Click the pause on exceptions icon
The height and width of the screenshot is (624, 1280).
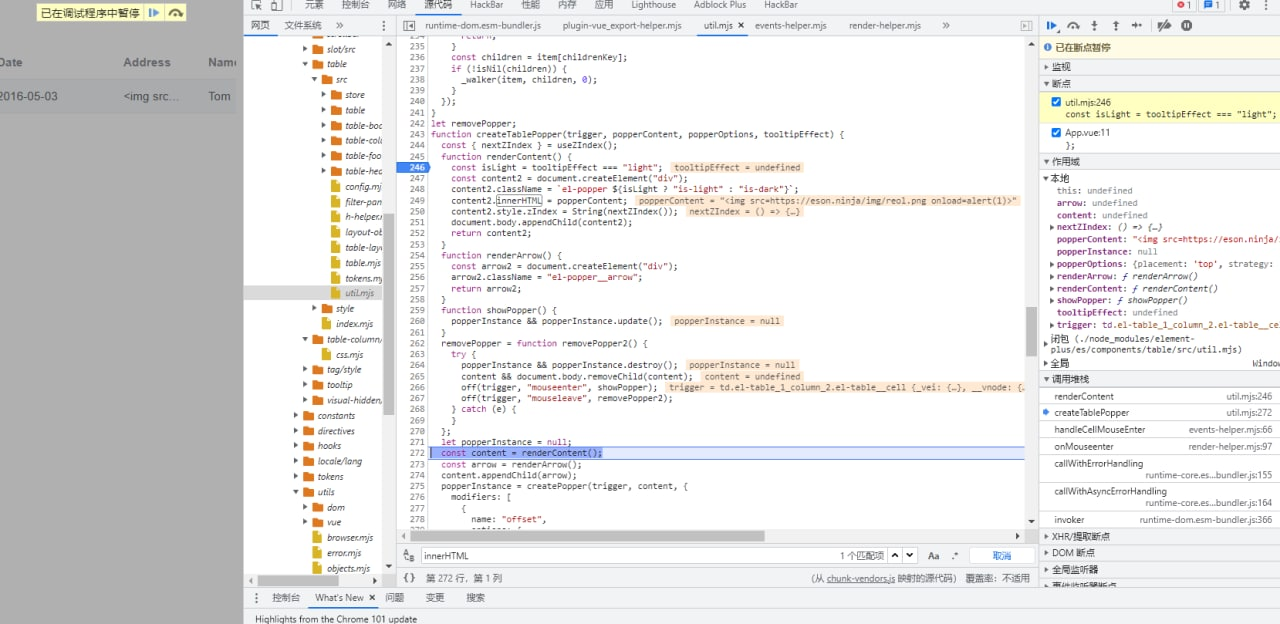(1186, 26)
